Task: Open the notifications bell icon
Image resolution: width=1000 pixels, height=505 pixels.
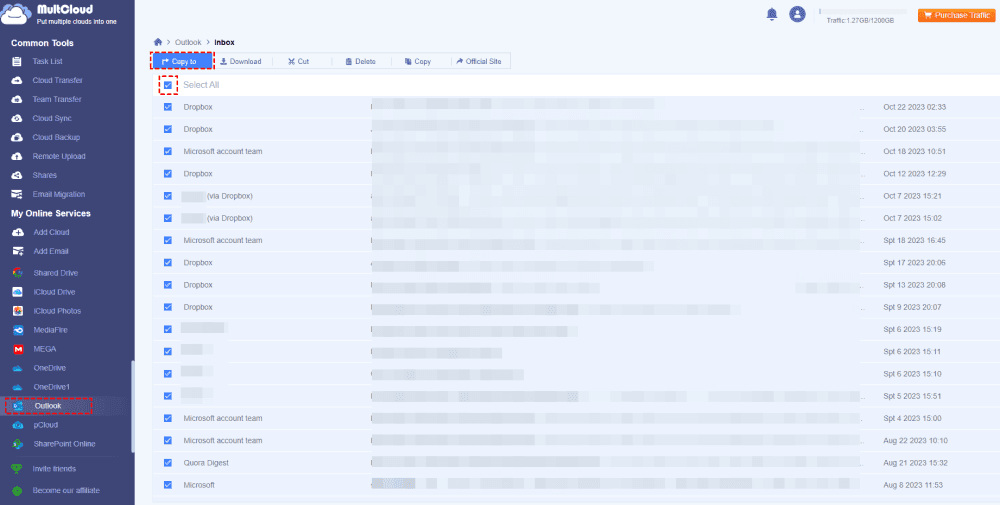Action: coord(772,14)
